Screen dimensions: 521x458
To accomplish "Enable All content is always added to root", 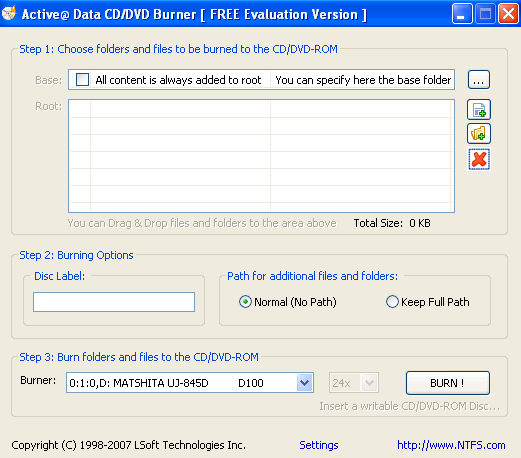I will point(82,80).
